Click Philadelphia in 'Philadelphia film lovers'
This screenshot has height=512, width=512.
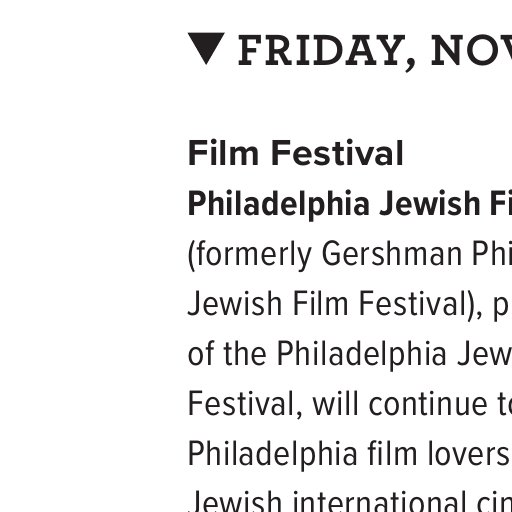click(273, 455)
